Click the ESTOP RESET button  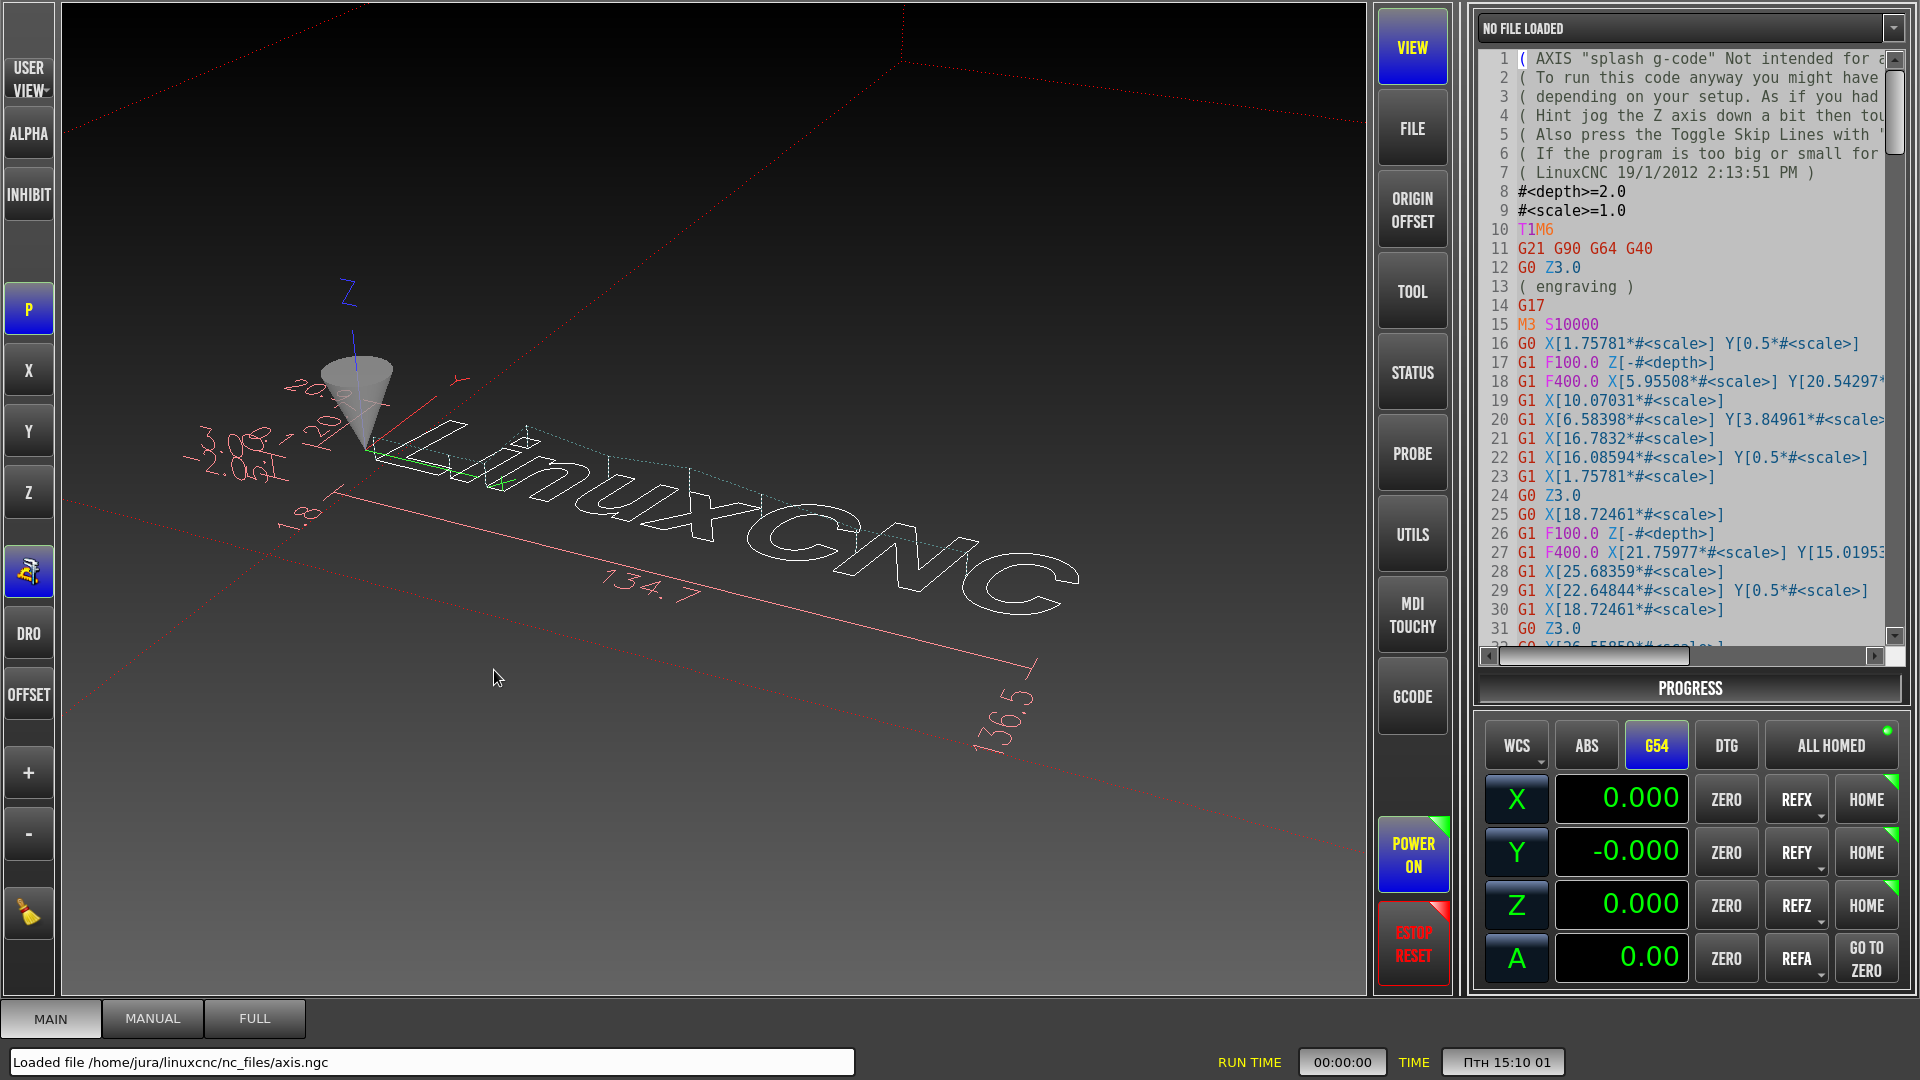coord(1412,943)
